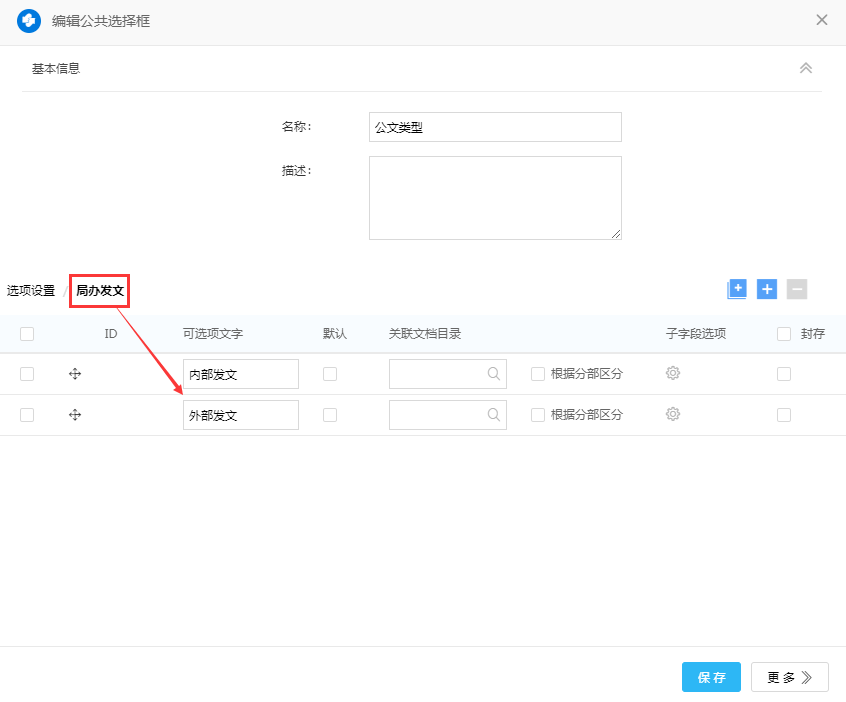Enable 根据分部区分 for 外部发文 row
Viewport: 846px width, 702px height.
[x=538, y=415]
